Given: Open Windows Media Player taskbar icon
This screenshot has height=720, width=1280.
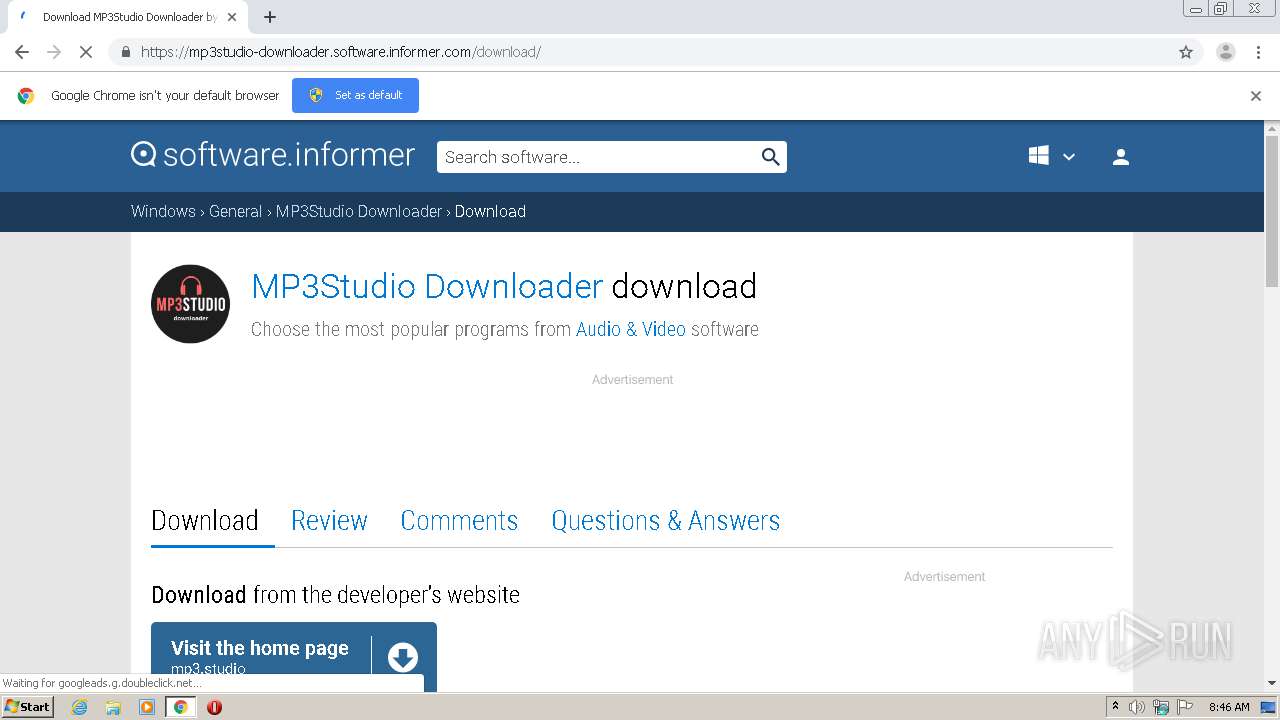Looking at the screenshot, I should pos(147,707).
